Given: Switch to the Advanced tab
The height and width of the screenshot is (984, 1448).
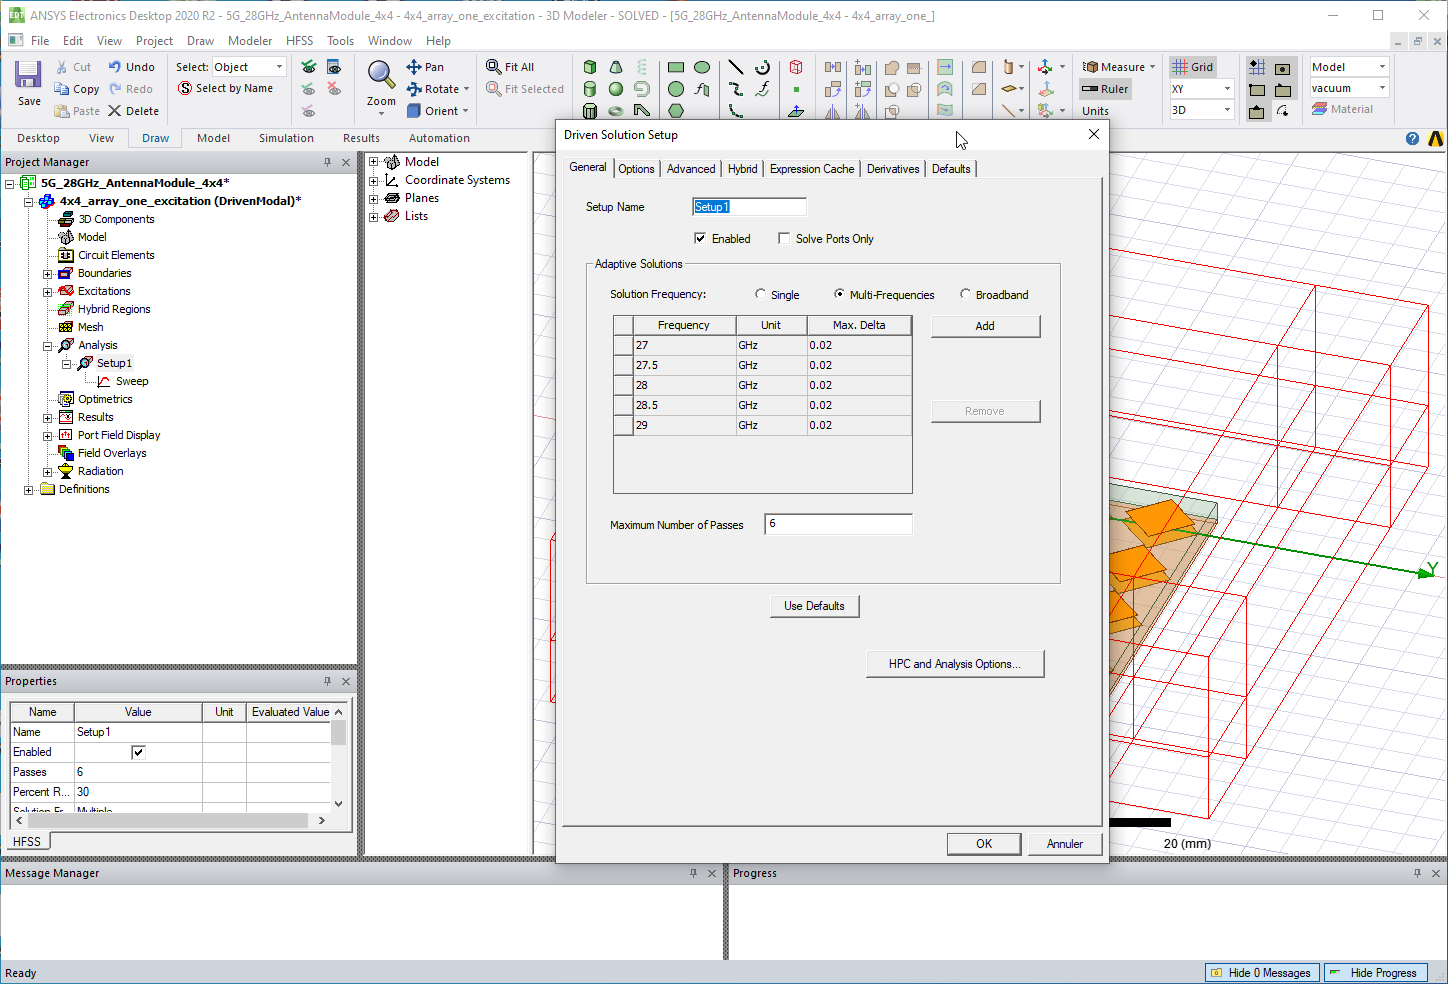Looking at the screenshot, I should (x=691, y=169).
